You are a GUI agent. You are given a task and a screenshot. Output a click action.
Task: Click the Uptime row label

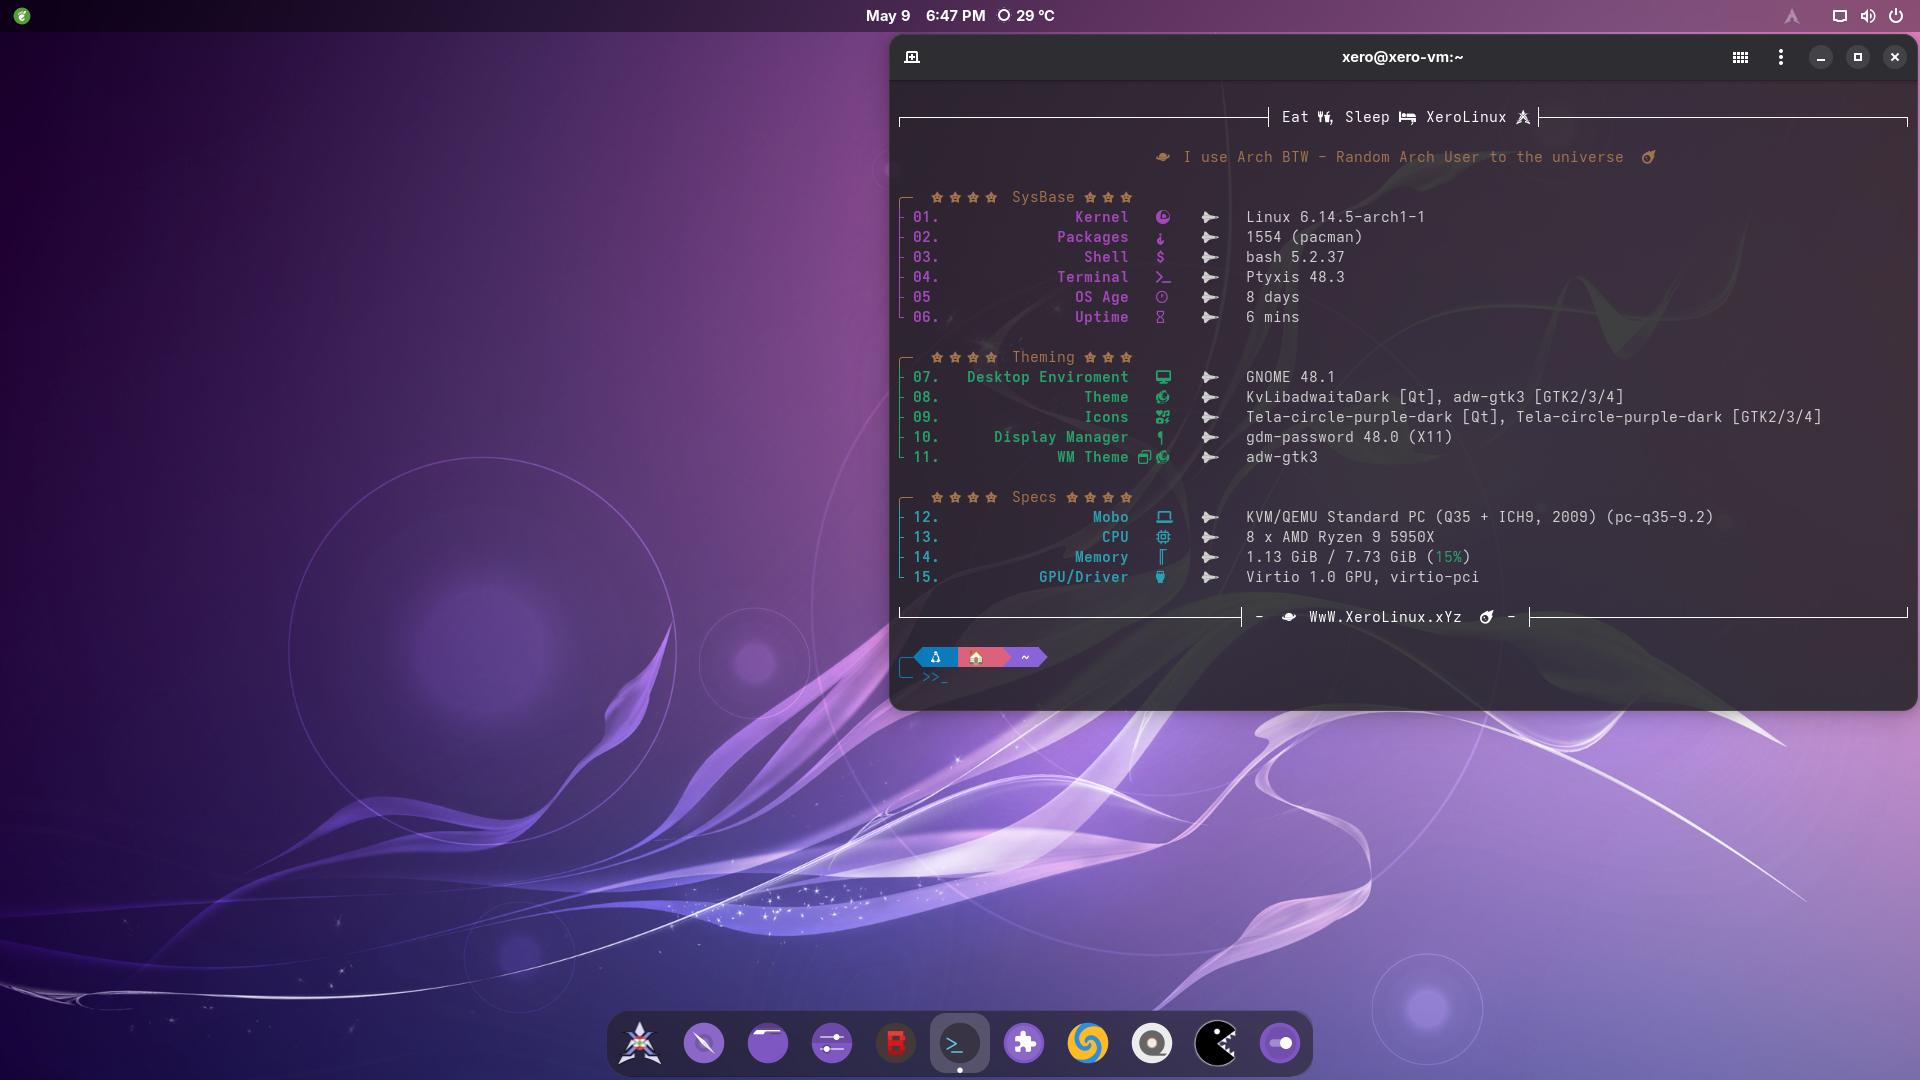click(x=1101, y=317)
